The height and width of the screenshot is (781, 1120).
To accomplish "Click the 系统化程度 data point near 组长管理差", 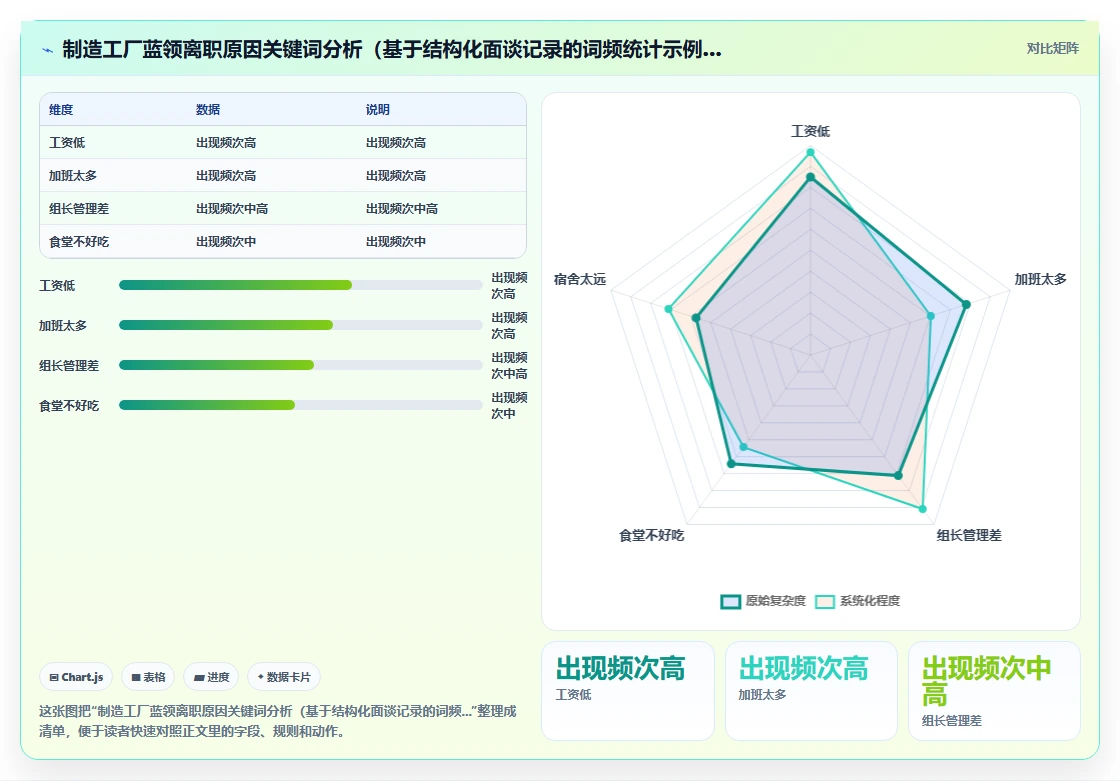I will 922,509.
